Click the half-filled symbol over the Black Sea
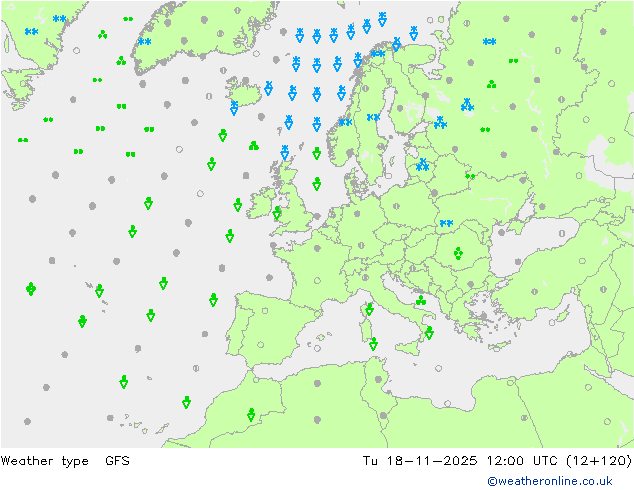Screen dimensions: 634x490 click(562, 233)
